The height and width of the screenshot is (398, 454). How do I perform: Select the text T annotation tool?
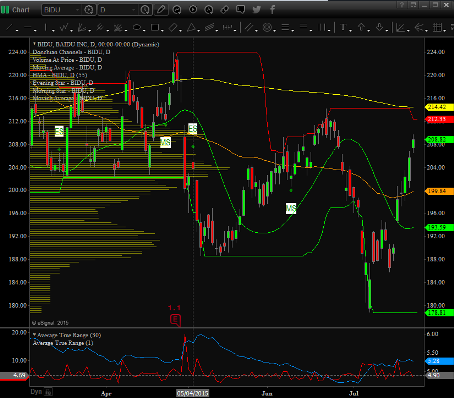coord(343,28)
